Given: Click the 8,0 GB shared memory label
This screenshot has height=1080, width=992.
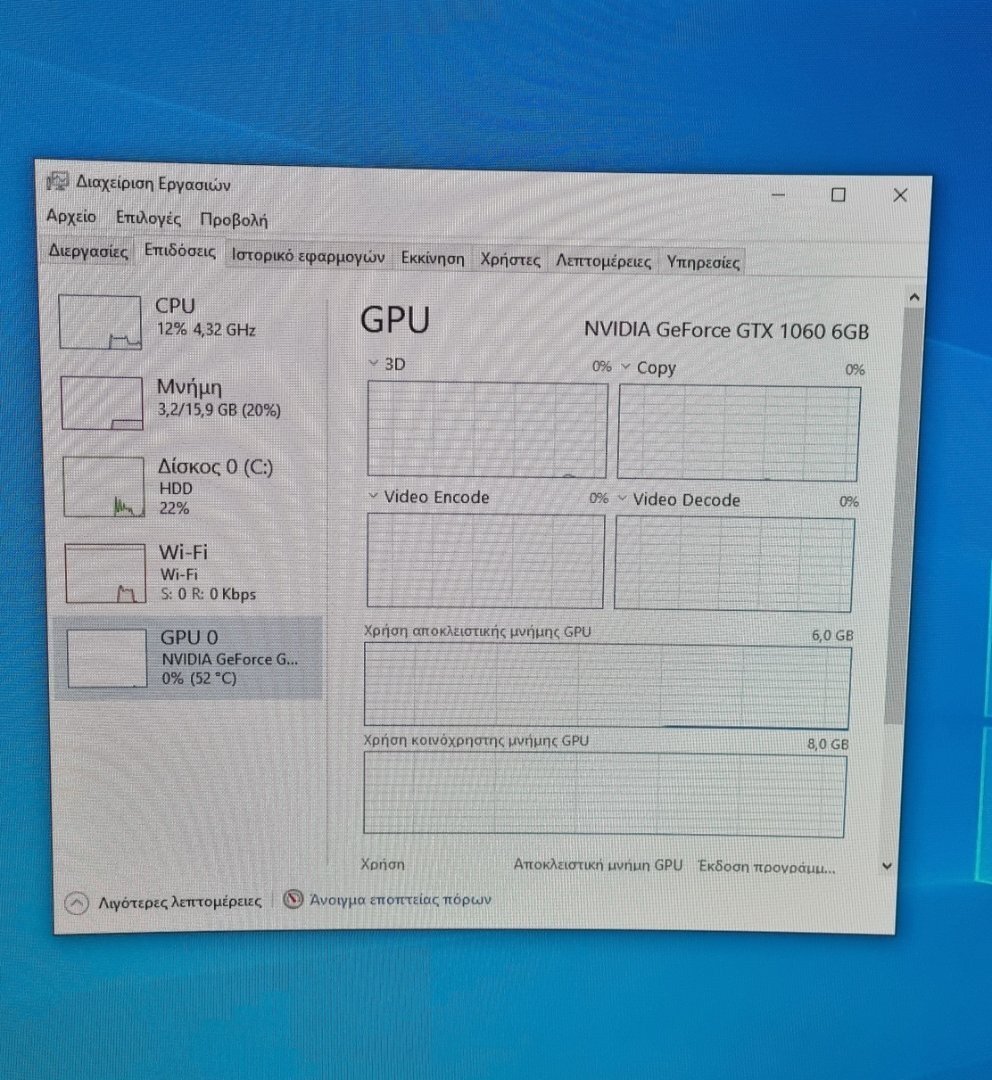Looking at the screenshot, I should [828, 744].
